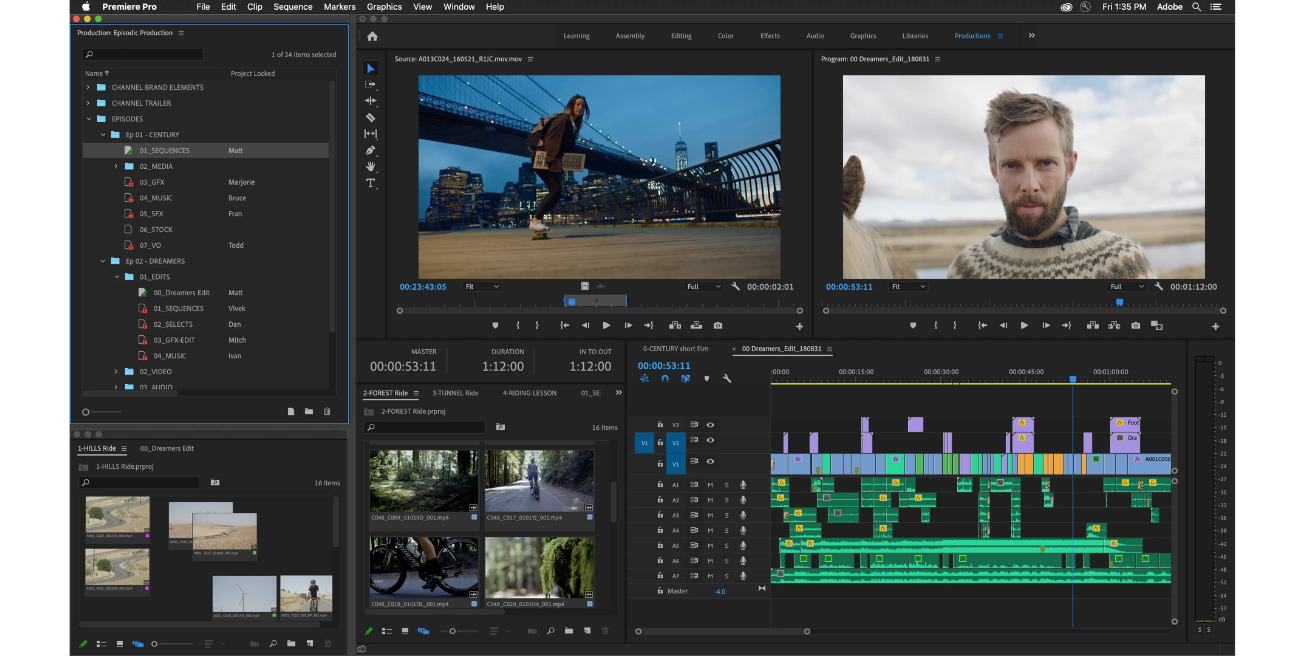
Task: Select the Hand tool
Action: (370, 166)
